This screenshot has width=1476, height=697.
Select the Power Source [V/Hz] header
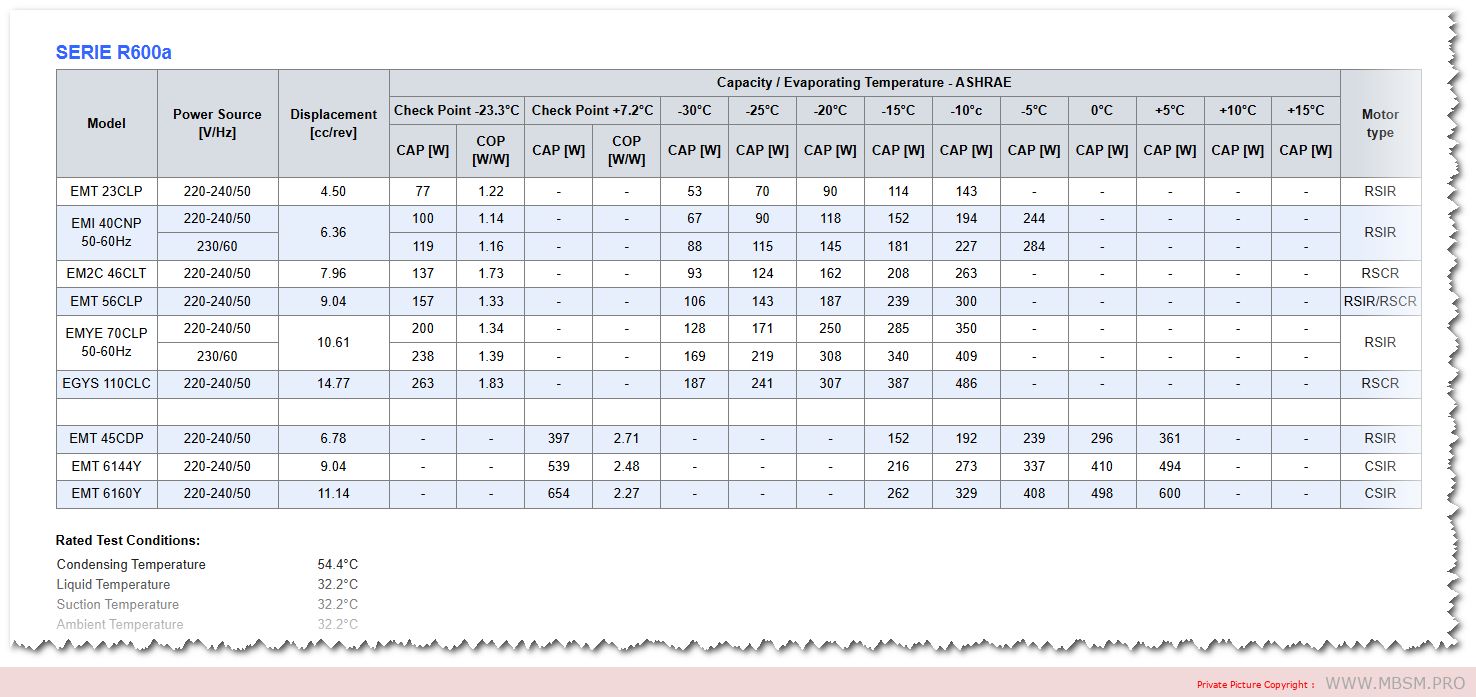click(217, 123)
